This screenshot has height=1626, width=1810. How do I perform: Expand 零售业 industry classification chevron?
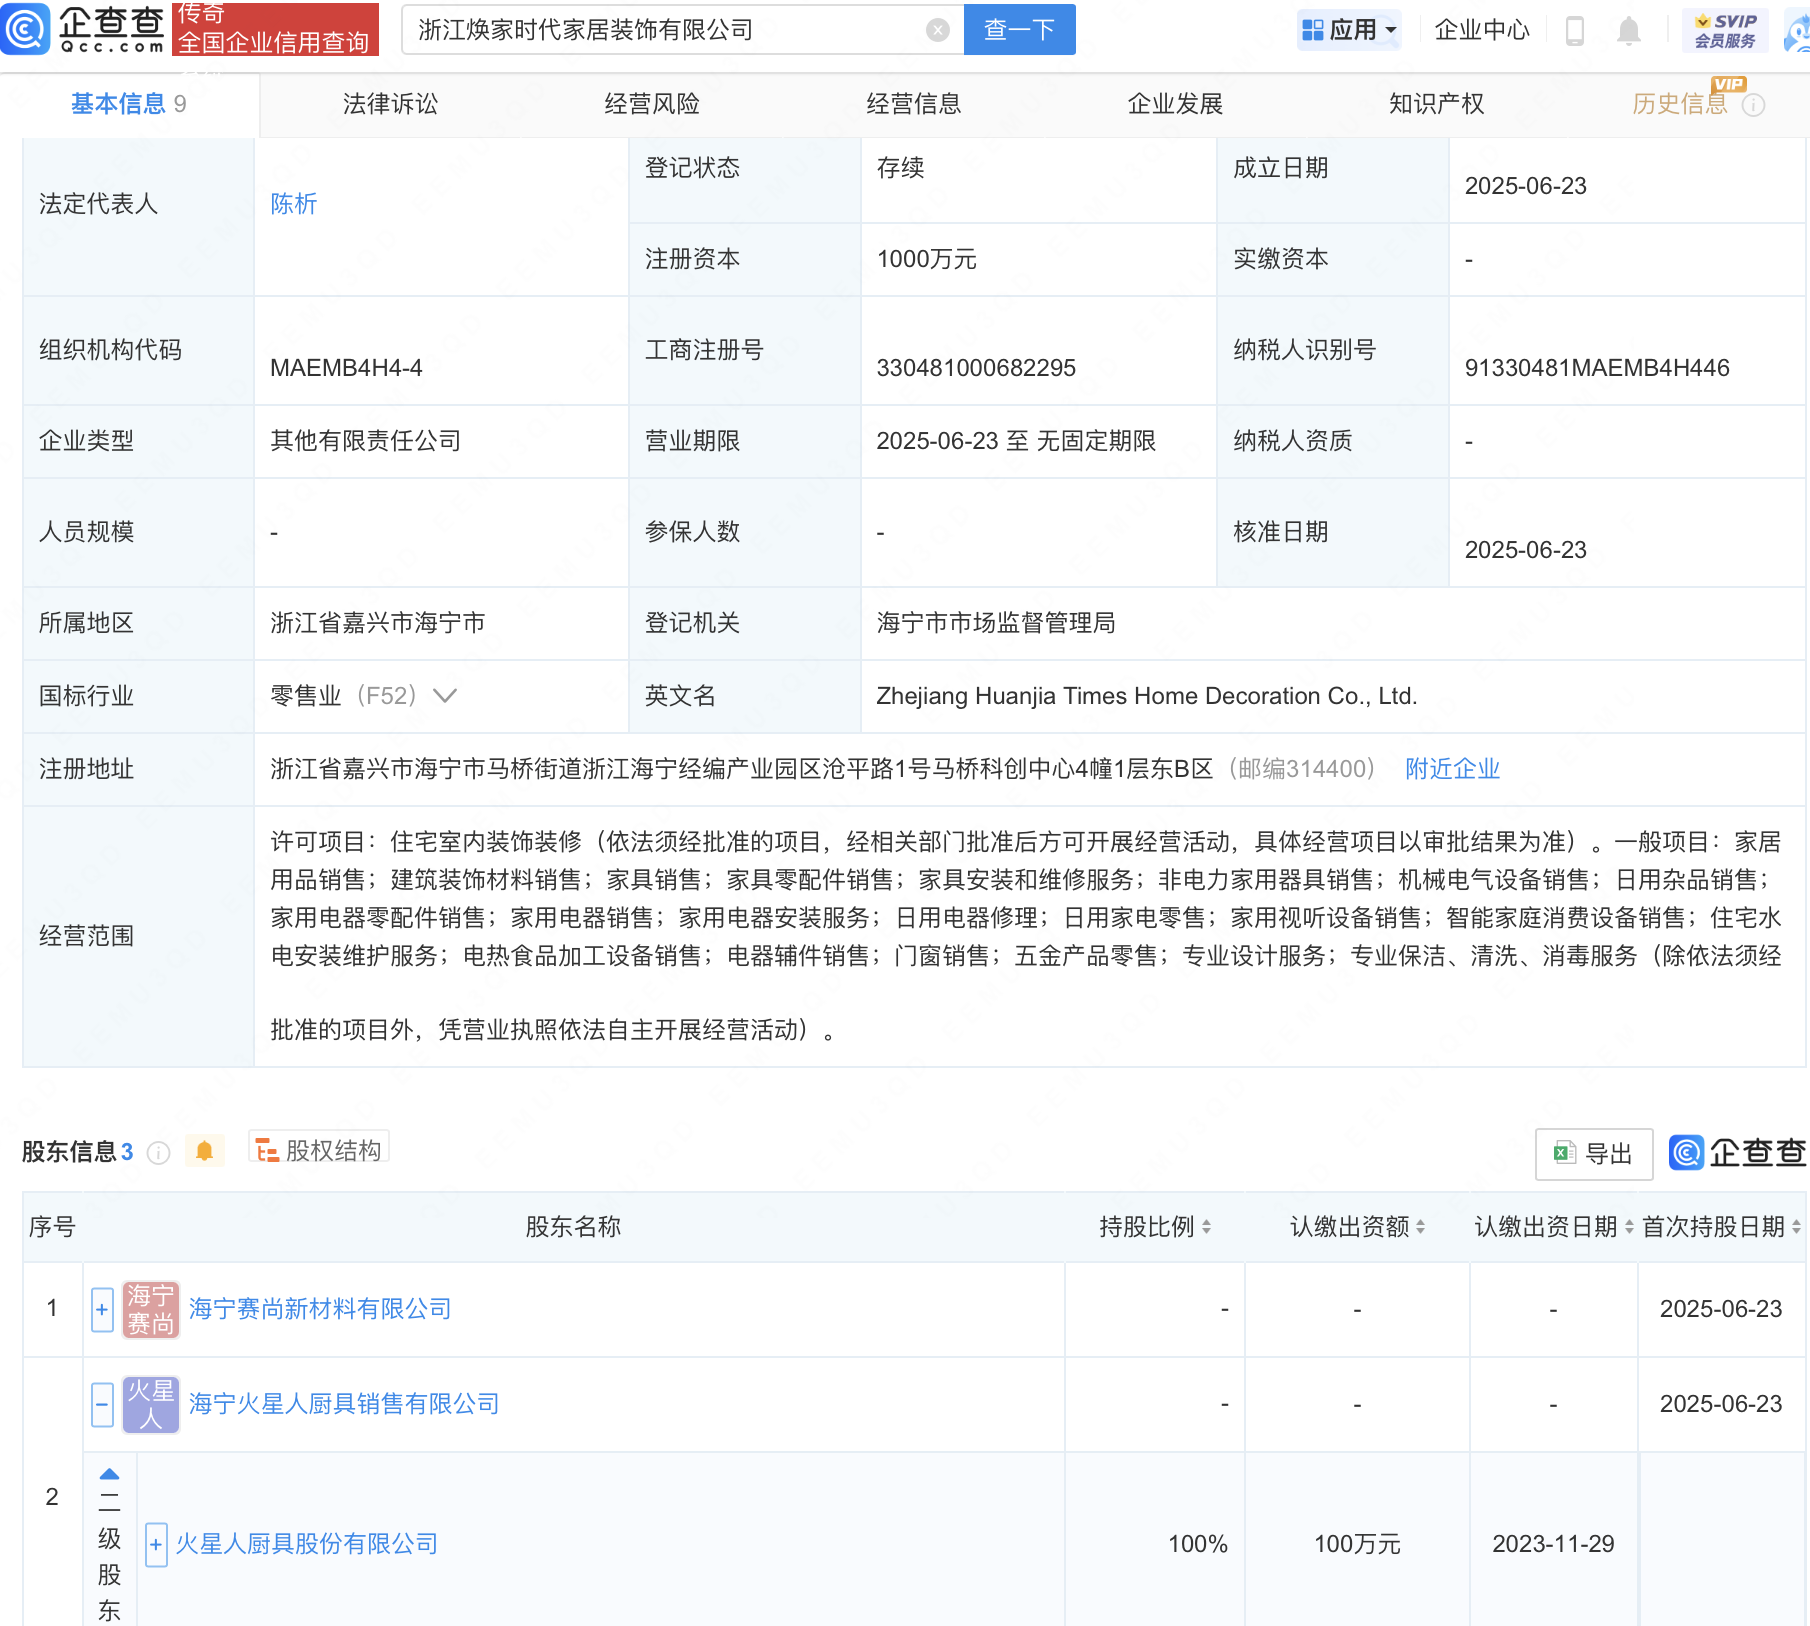[x=445, y=696]
